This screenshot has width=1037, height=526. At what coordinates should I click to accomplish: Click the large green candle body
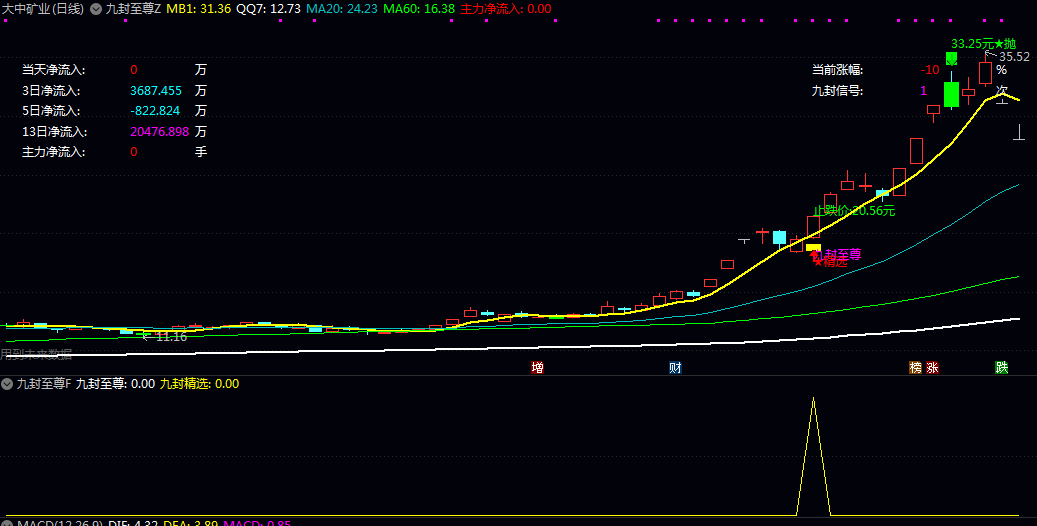tap(952, 95)
